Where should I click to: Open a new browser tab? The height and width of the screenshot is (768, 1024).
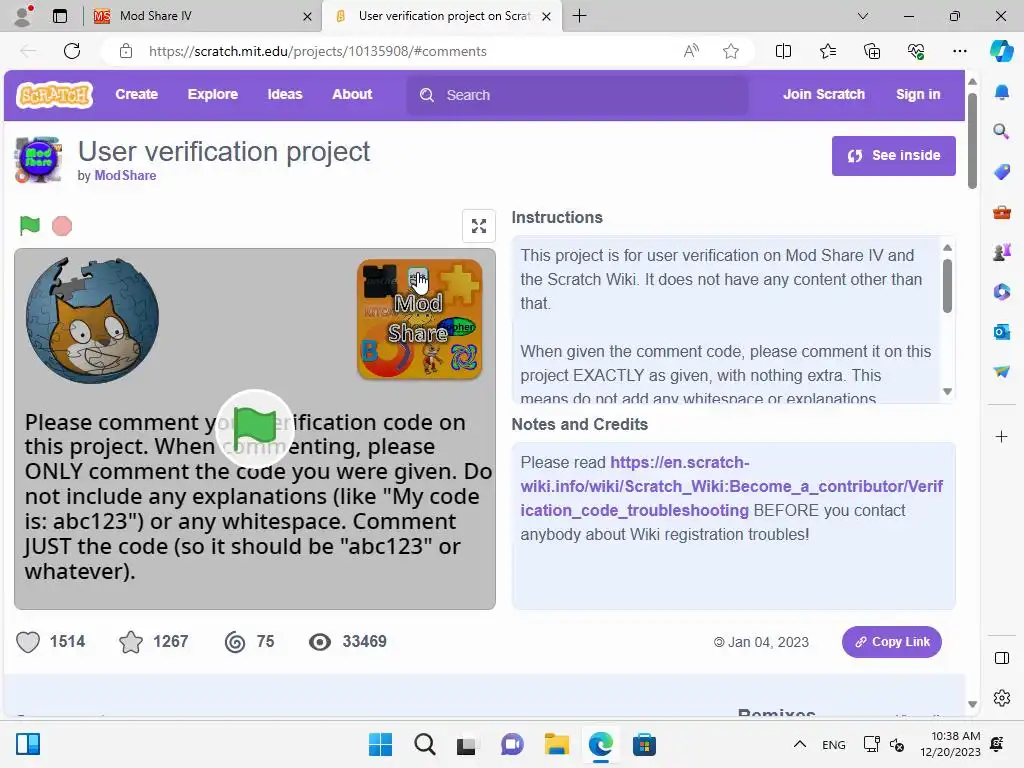coord(579,16)
